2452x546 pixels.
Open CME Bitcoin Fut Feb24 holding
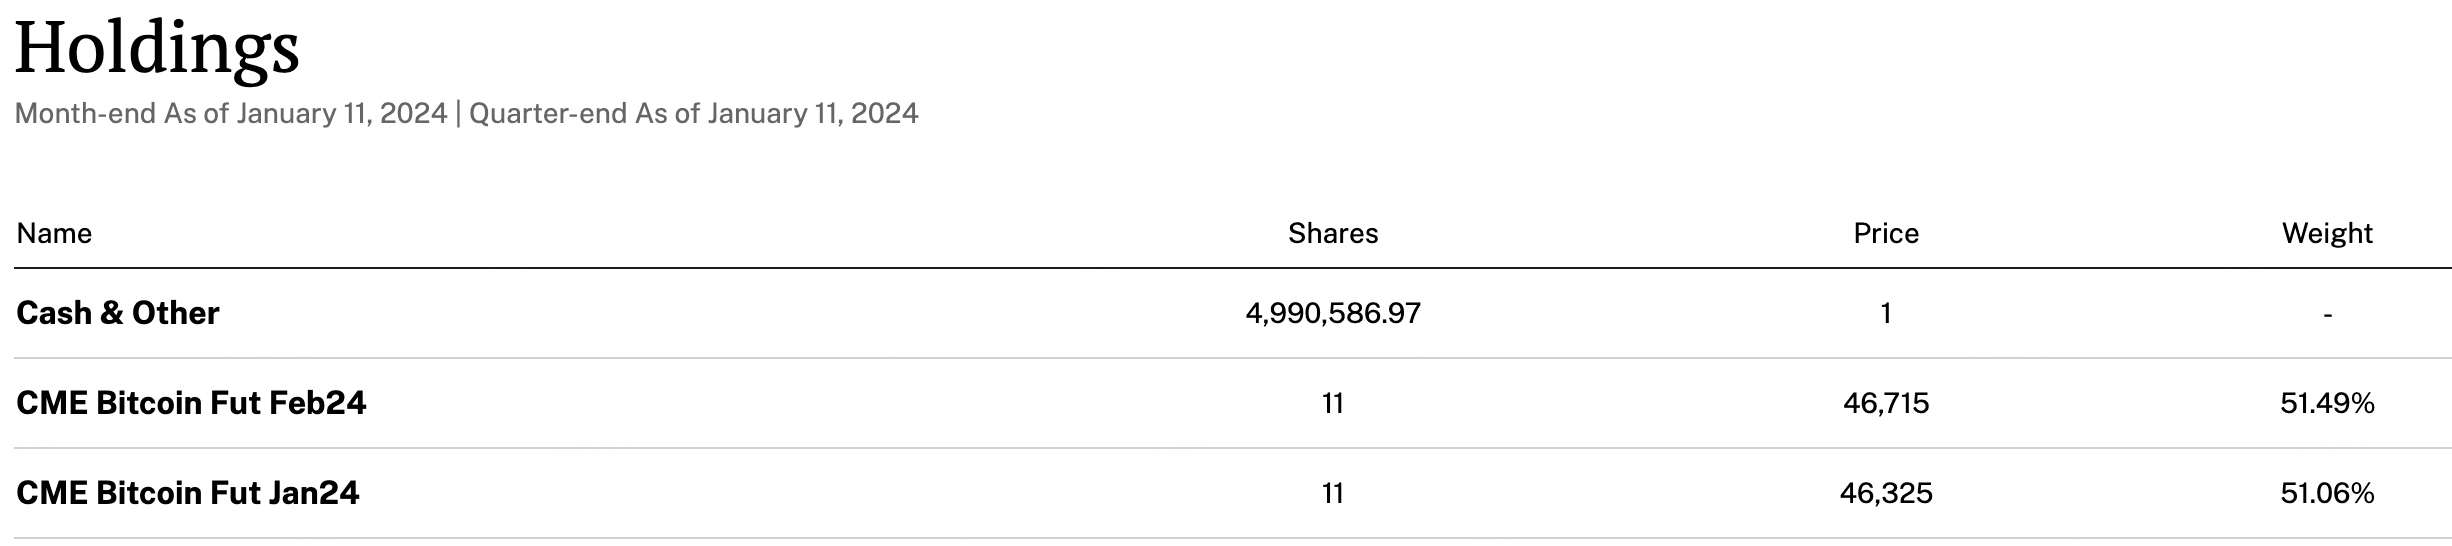(x=191, y=403)
